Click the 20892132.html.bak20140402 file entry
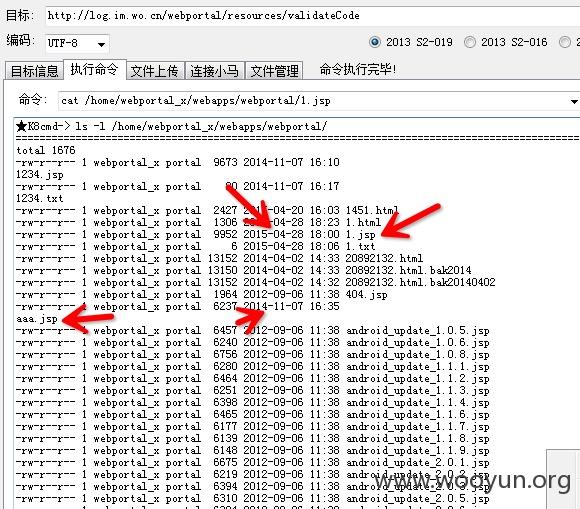Image resolution: width=580 pixels, height=509 pixels. [x=421, y=282]
